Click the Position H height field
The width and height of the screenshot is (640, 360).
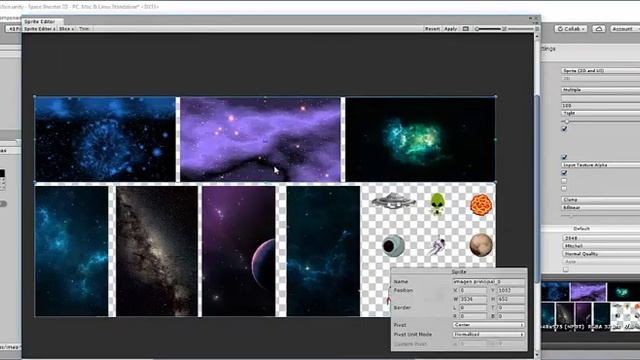(511, 299)
